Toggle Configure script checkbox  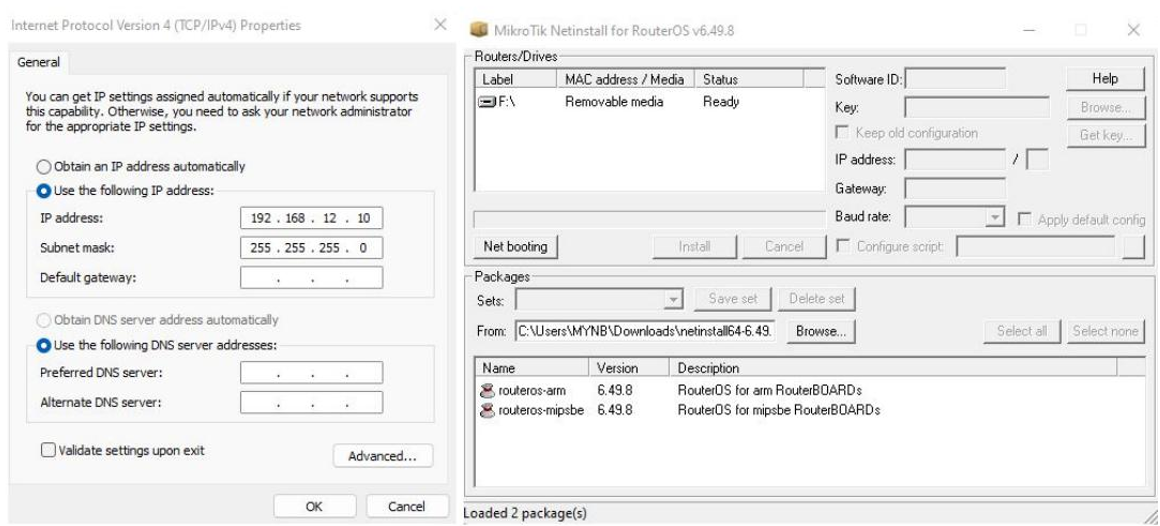842,246
